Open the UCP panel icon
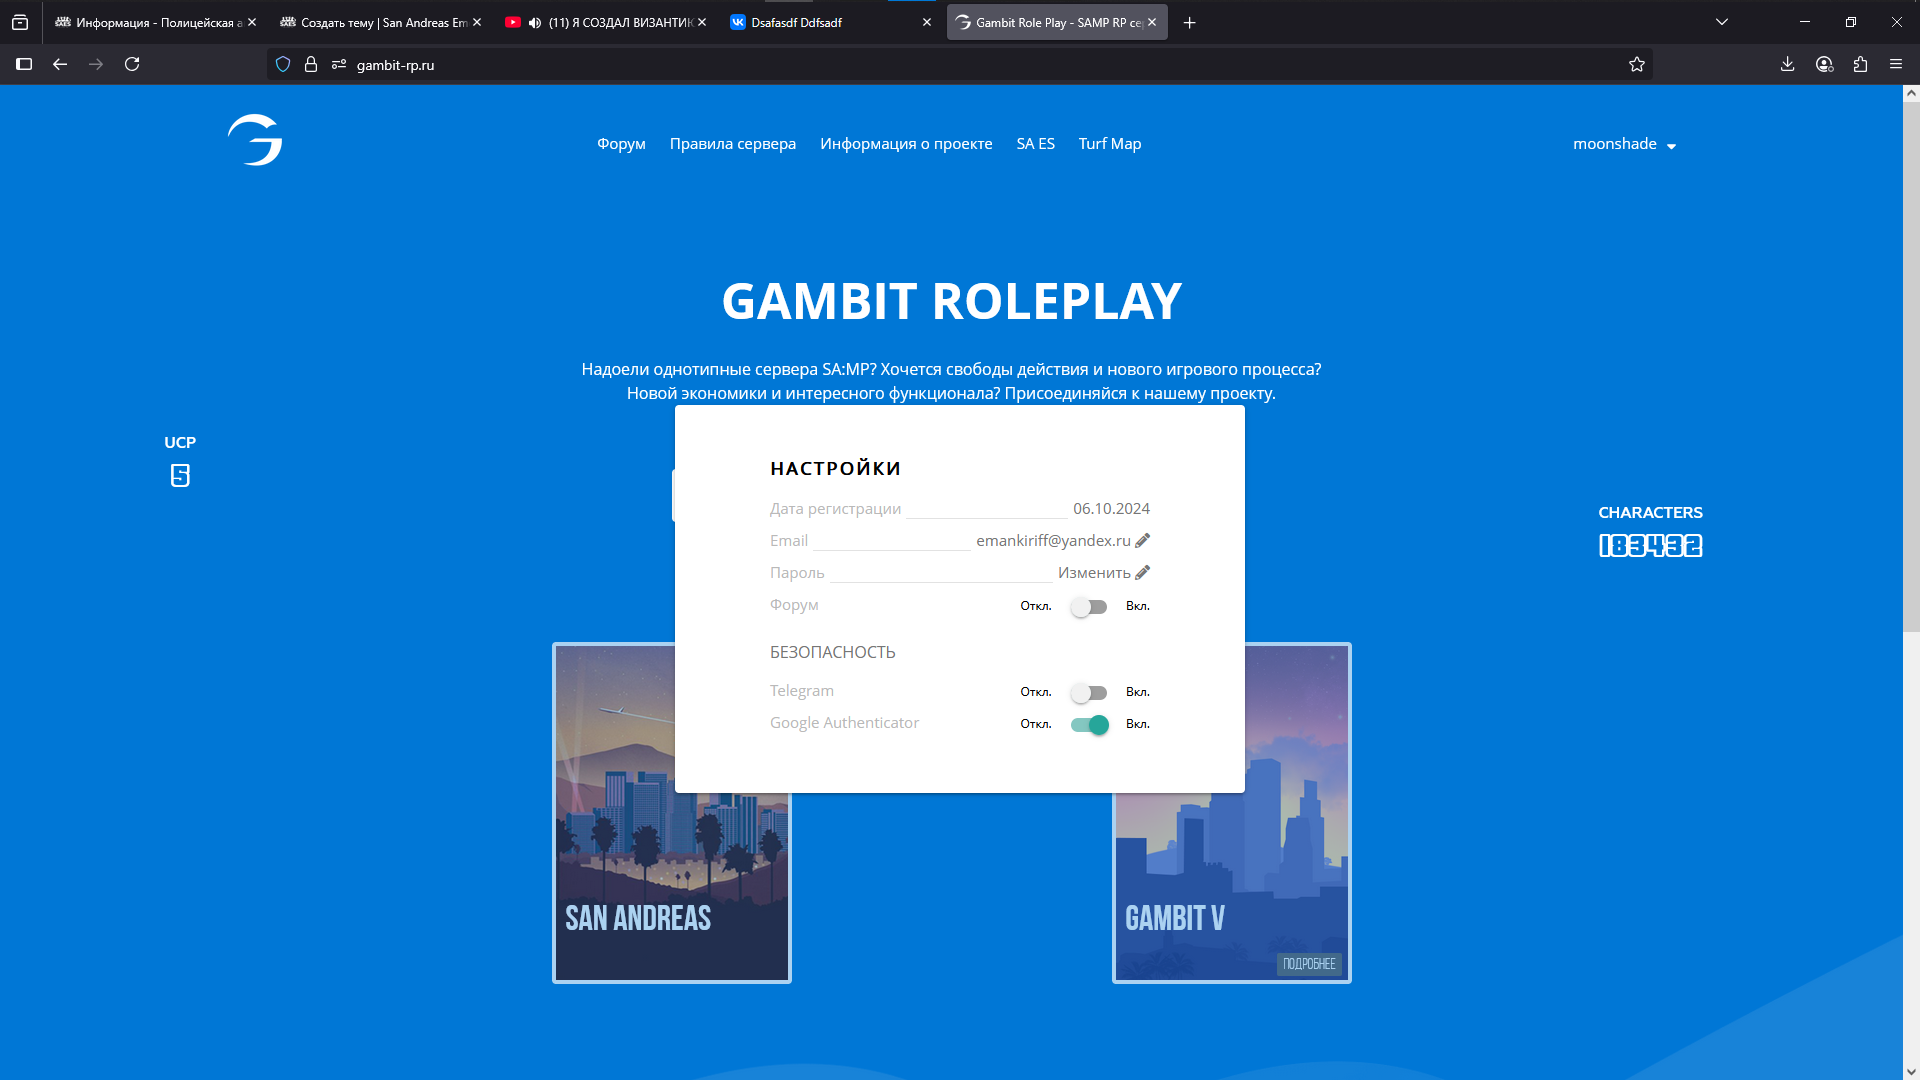 click(180, 476)
